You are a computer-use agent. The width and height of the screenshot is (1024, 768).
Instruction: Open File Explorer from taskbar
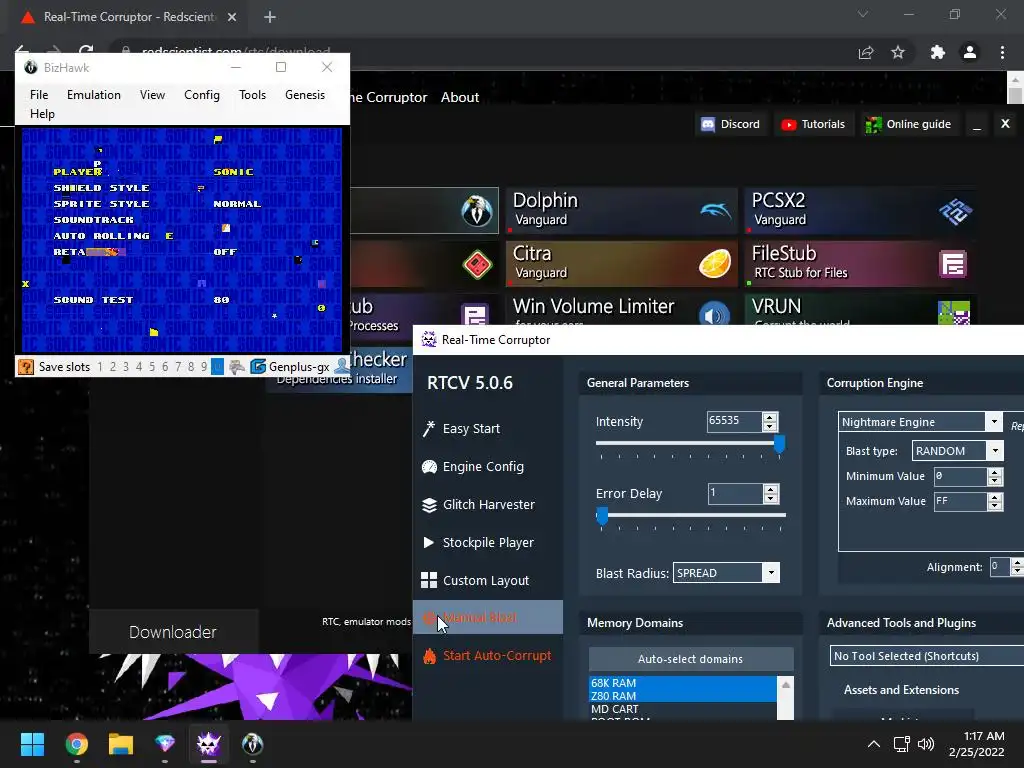click(x=121, y=744)
